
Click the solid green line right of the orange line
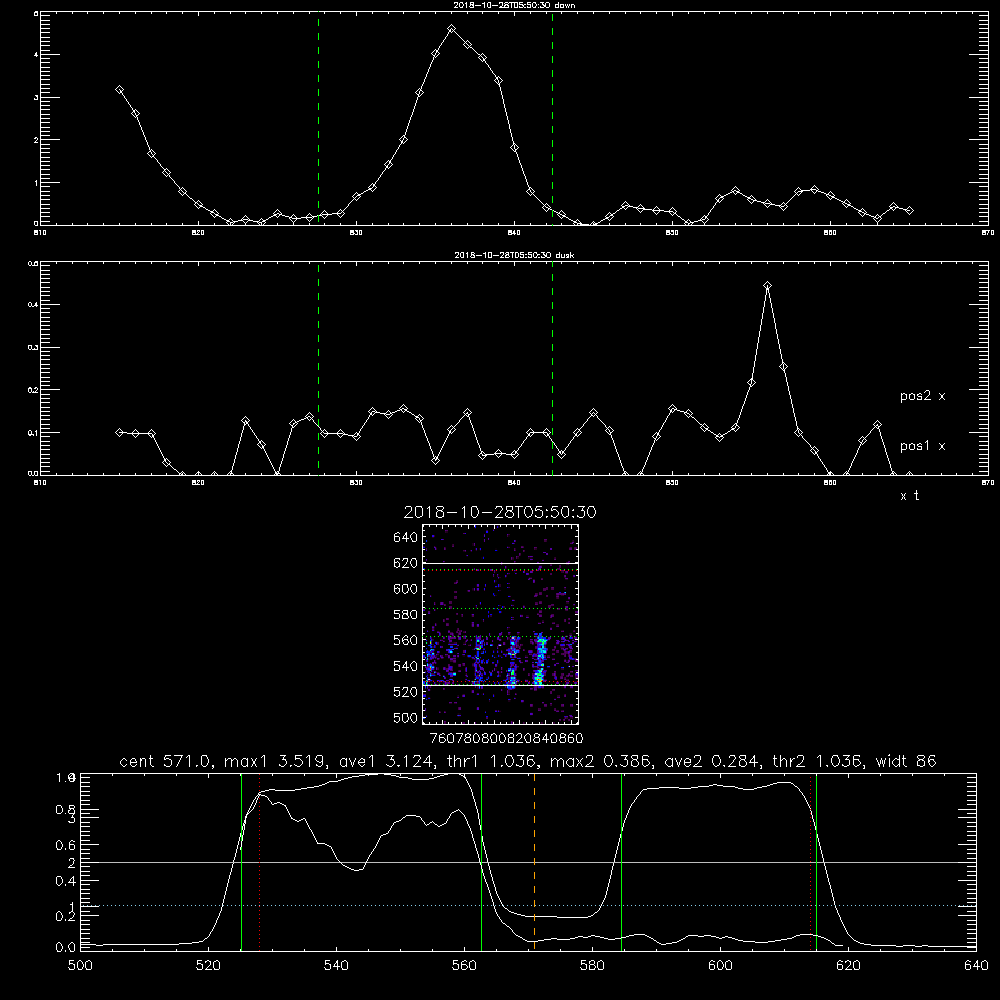pos(621,861)
